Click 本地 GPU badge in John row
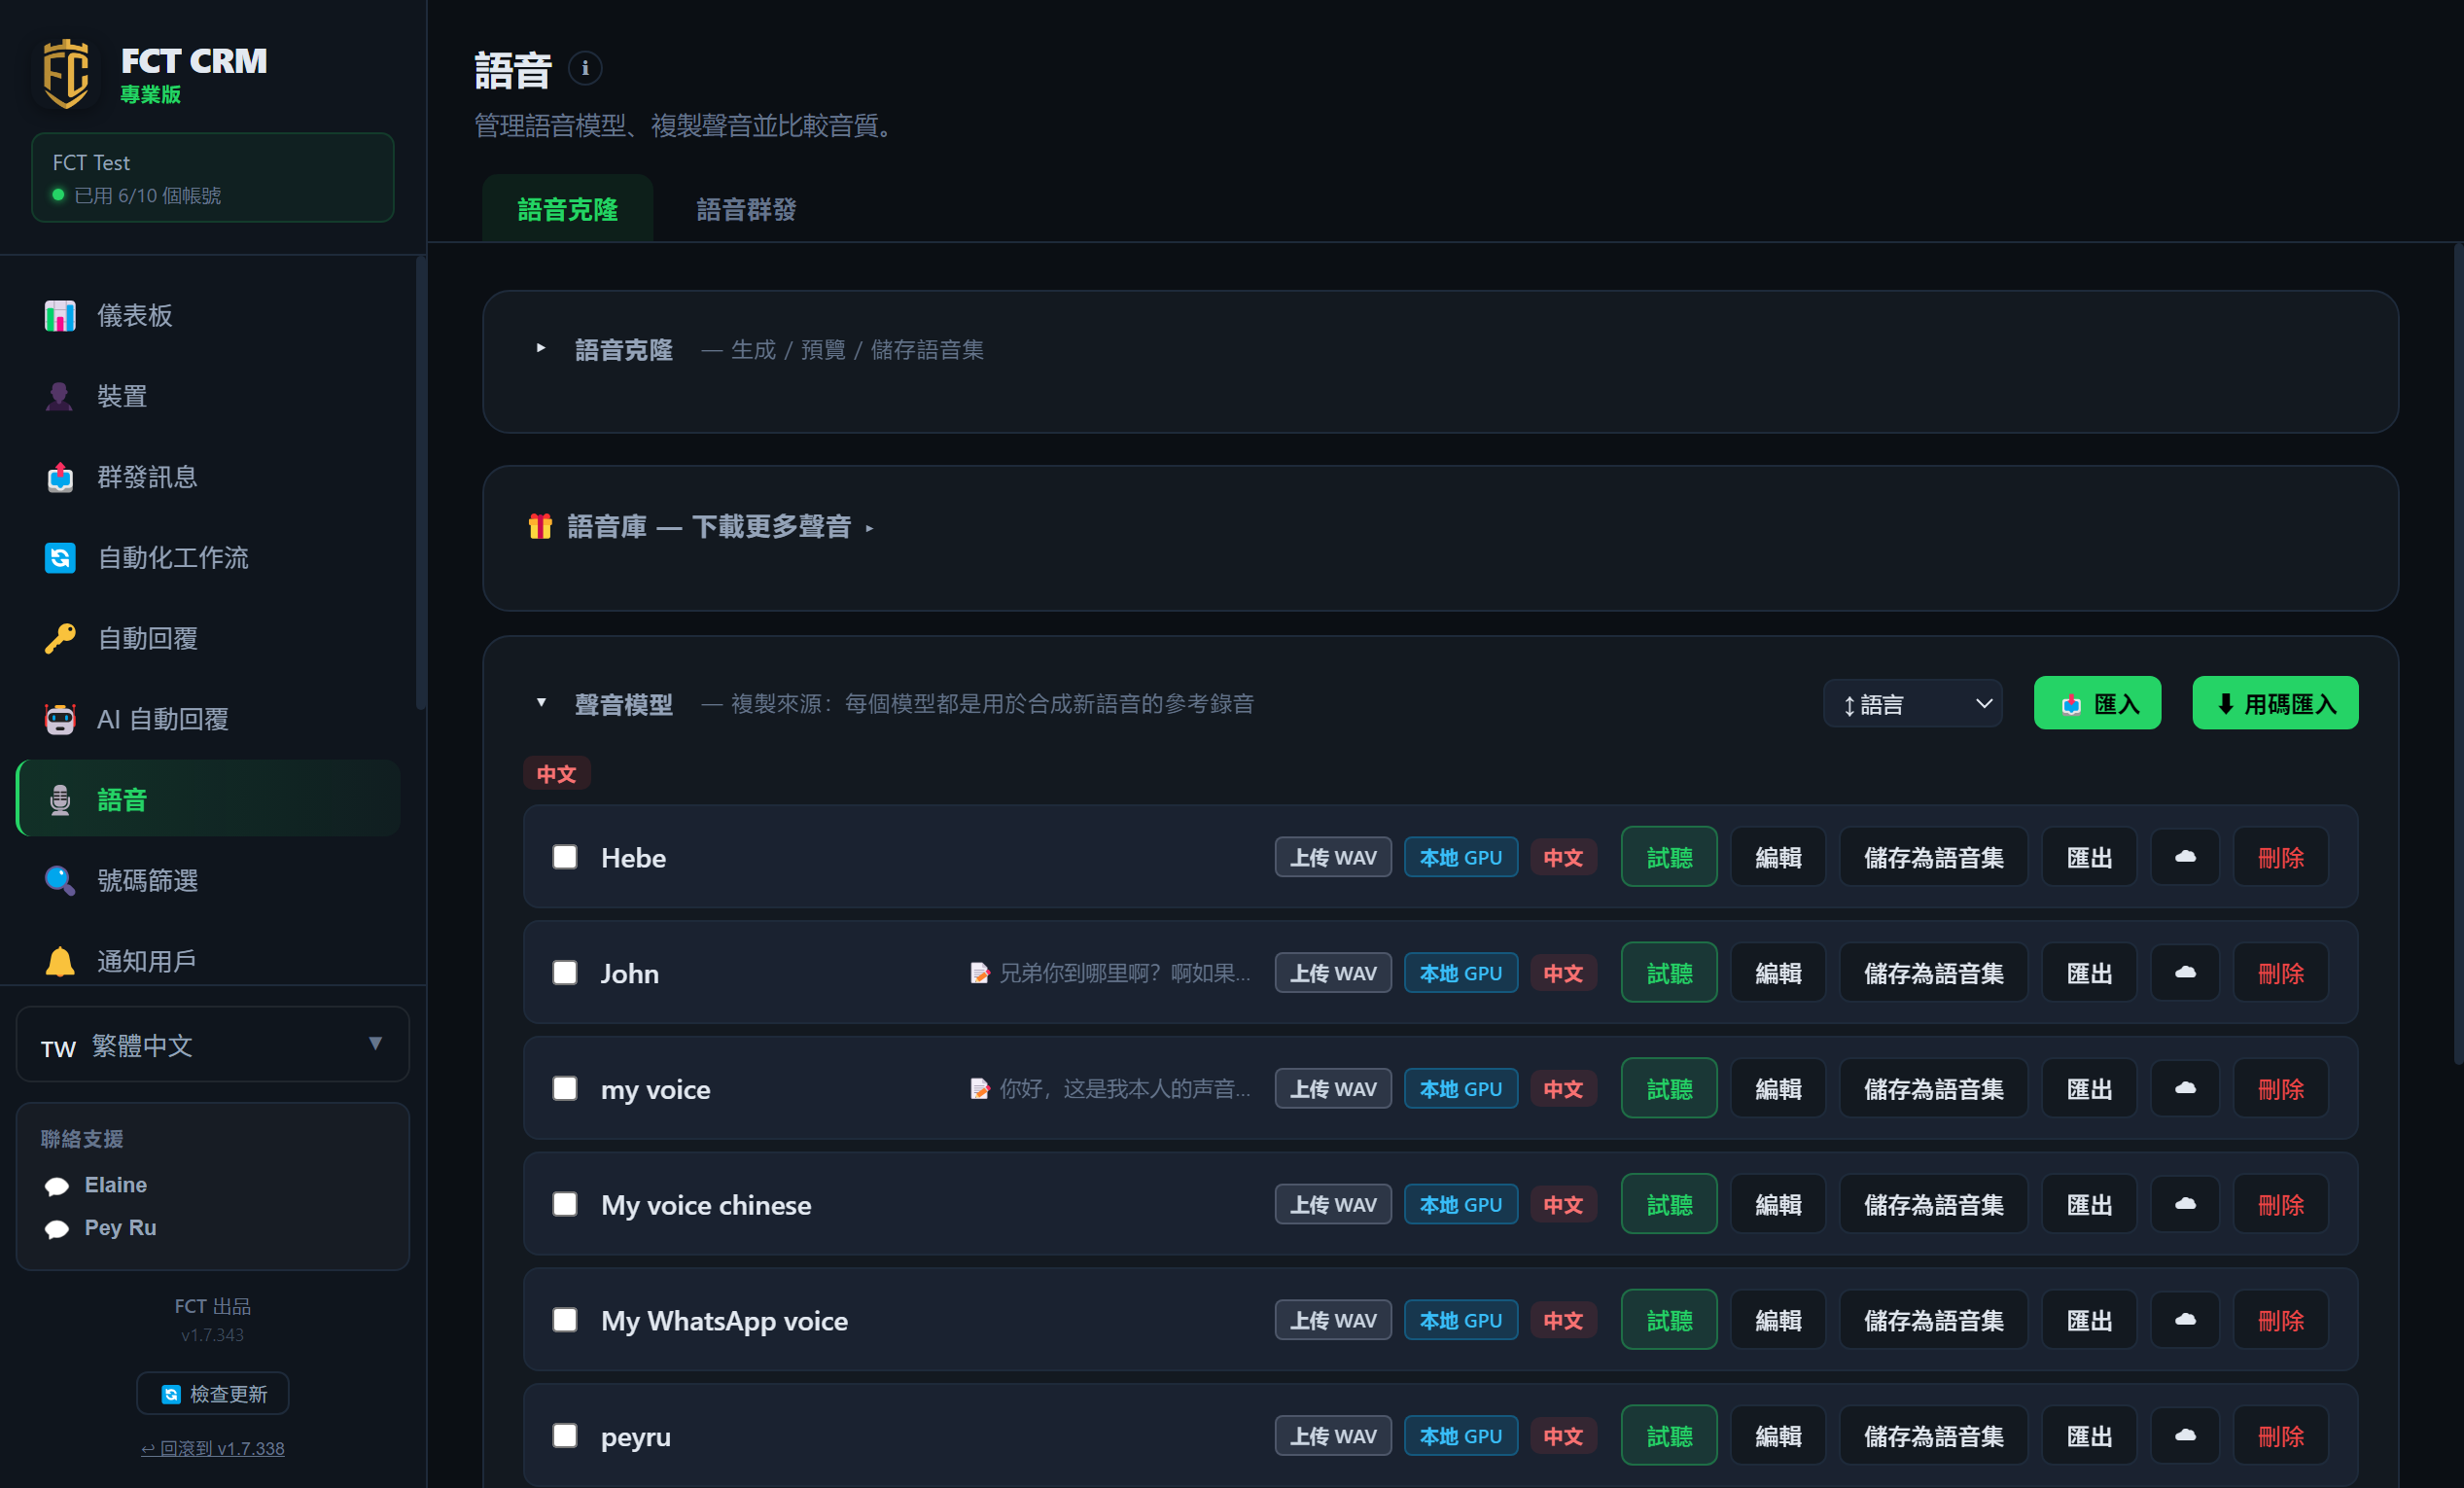The height and width of the screenshot is (1488, 2464). click(1461, 973)
